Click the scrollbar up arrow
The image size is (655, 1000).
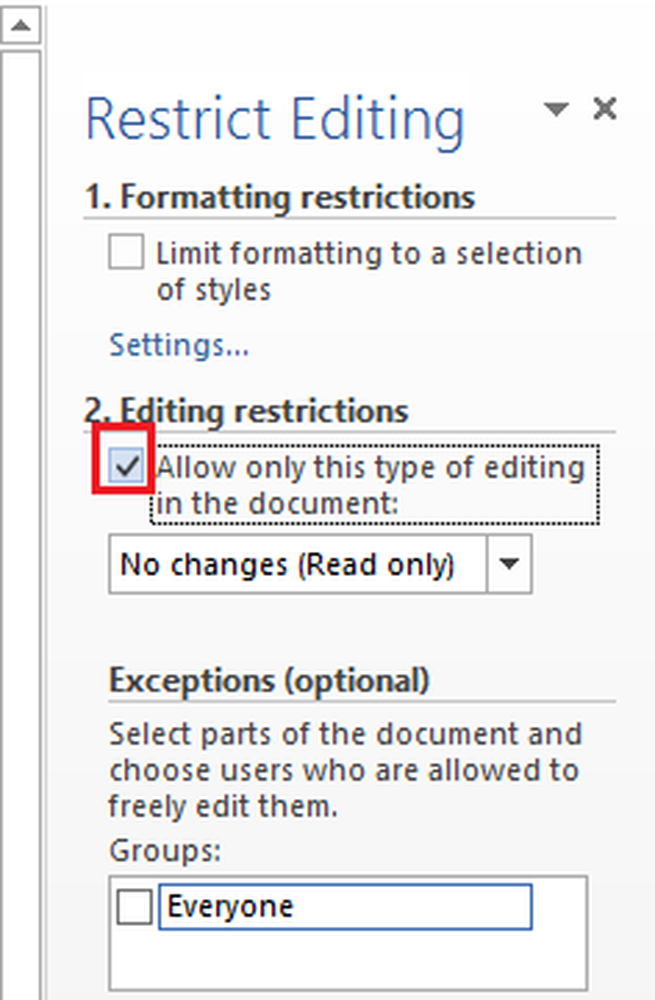pyautogui.click(x=22, y=27)
